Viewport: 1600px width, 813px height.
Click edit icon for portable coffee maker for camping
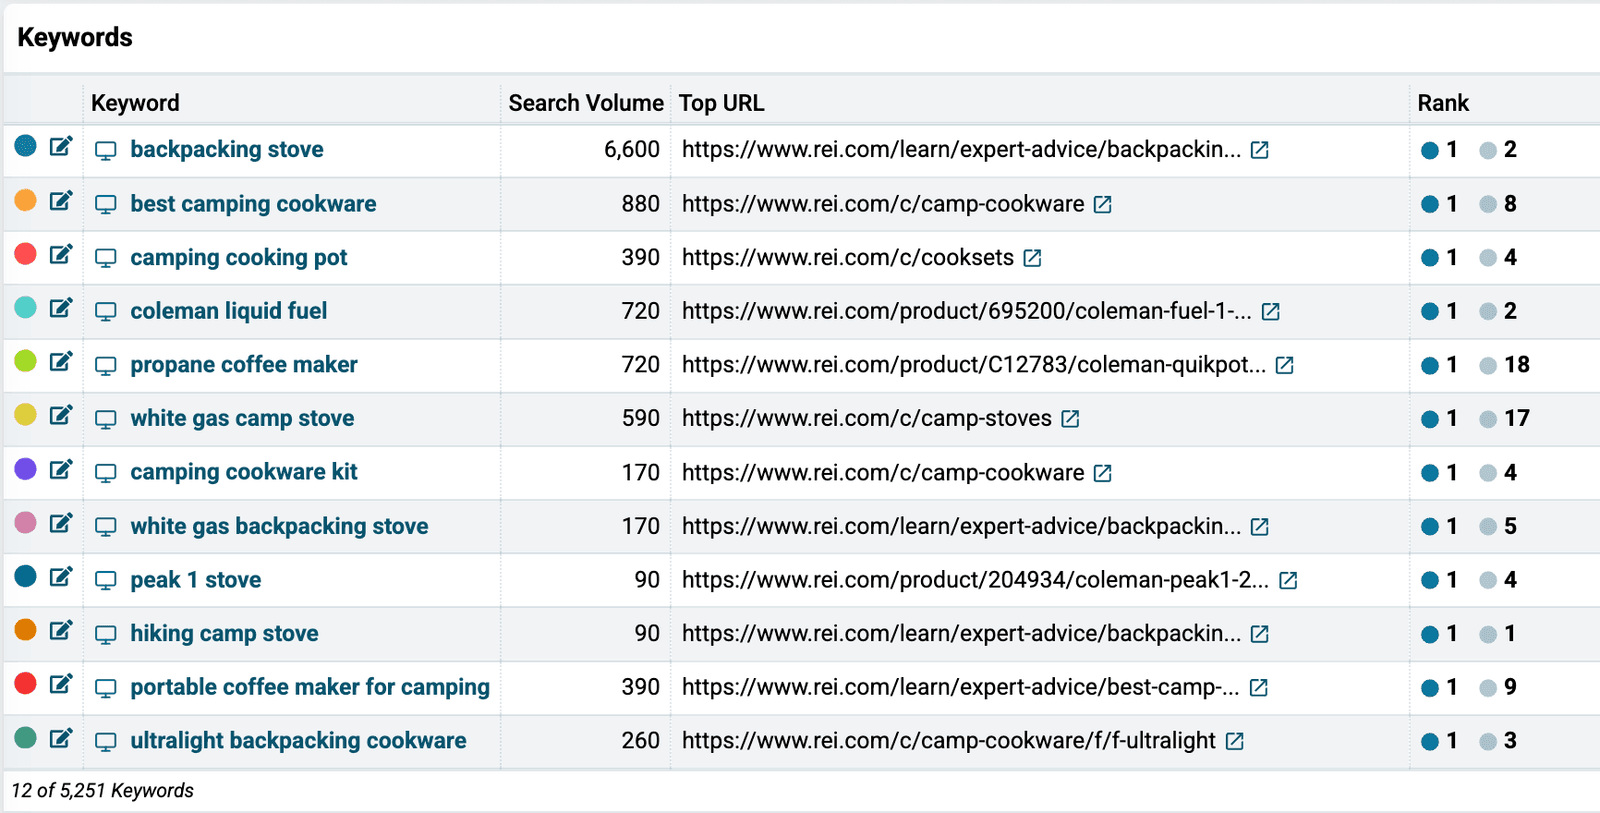coord(61,685)
